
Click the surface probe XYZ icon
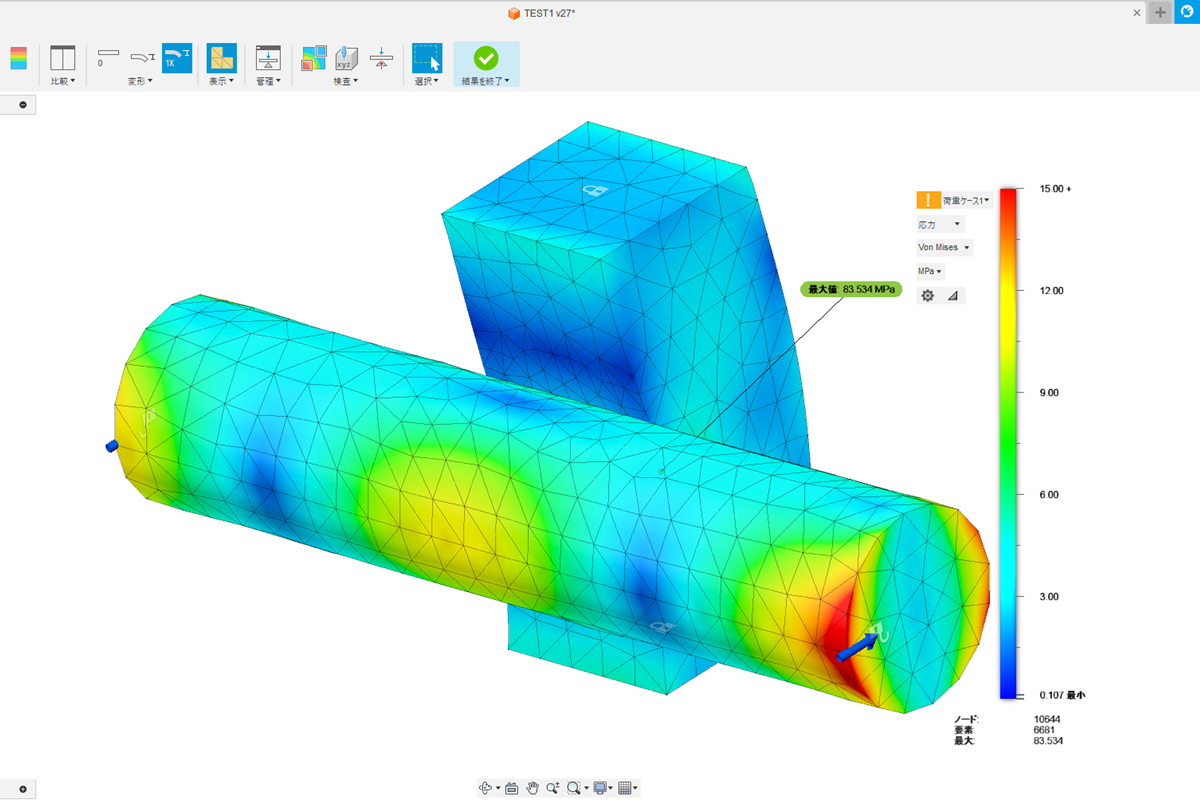tap(347, 58)
